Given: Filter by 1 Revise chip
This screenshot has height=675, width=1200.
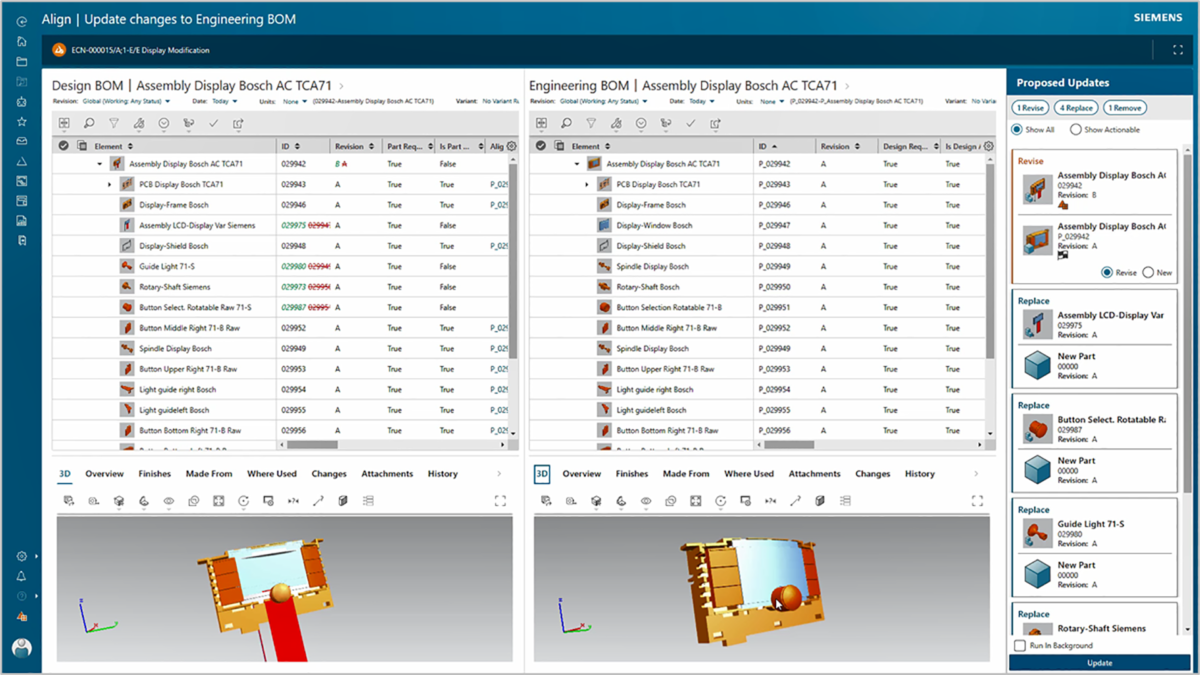Looking at the screenshot, I should click(1031, 108).
